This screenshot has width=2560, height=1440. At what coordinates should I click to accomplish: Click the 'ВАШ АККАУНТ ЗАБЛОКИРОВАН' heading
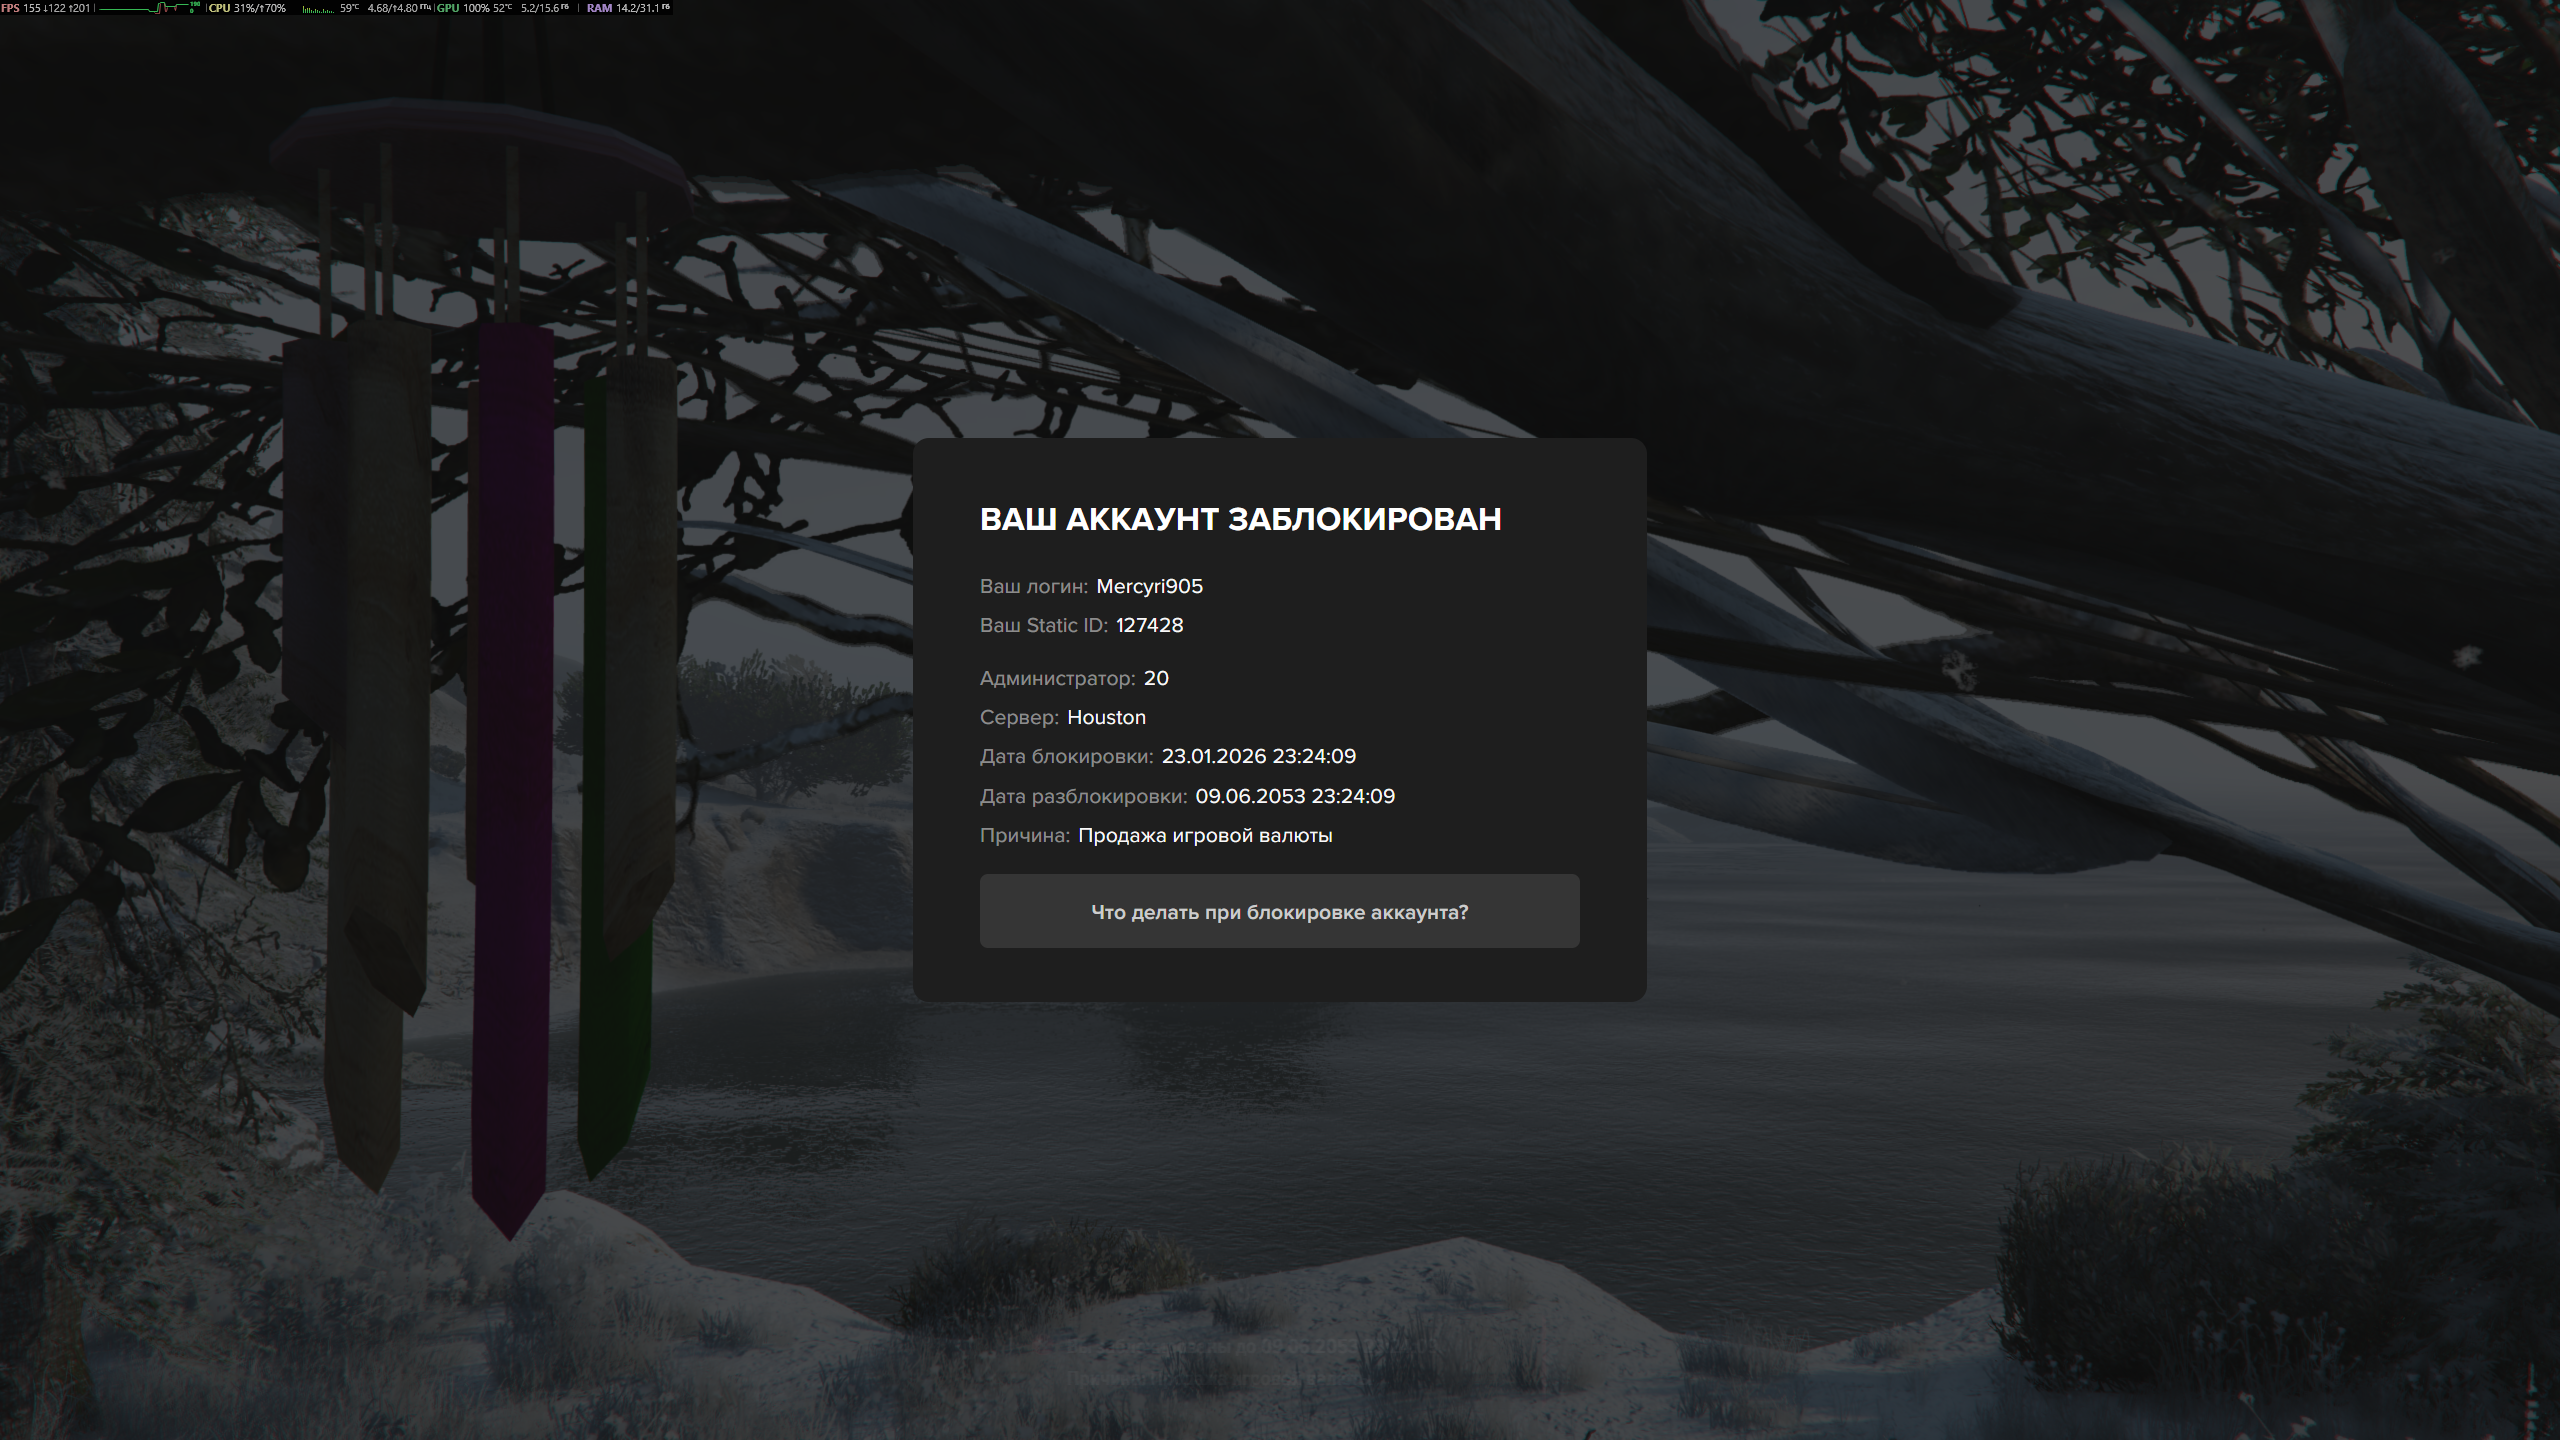click(1240, 520)
